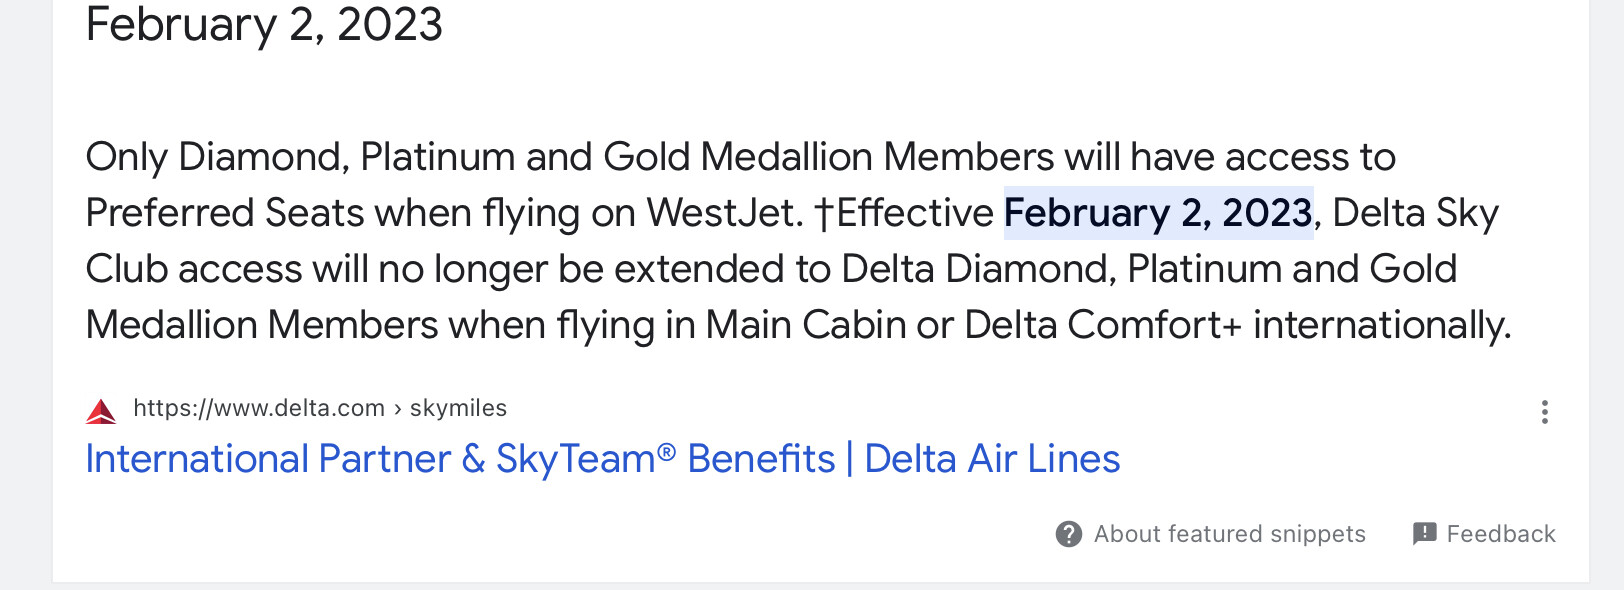
Task: Open International Partner & SkyTeam Benefits link
Action: click(x=602, y=459)
